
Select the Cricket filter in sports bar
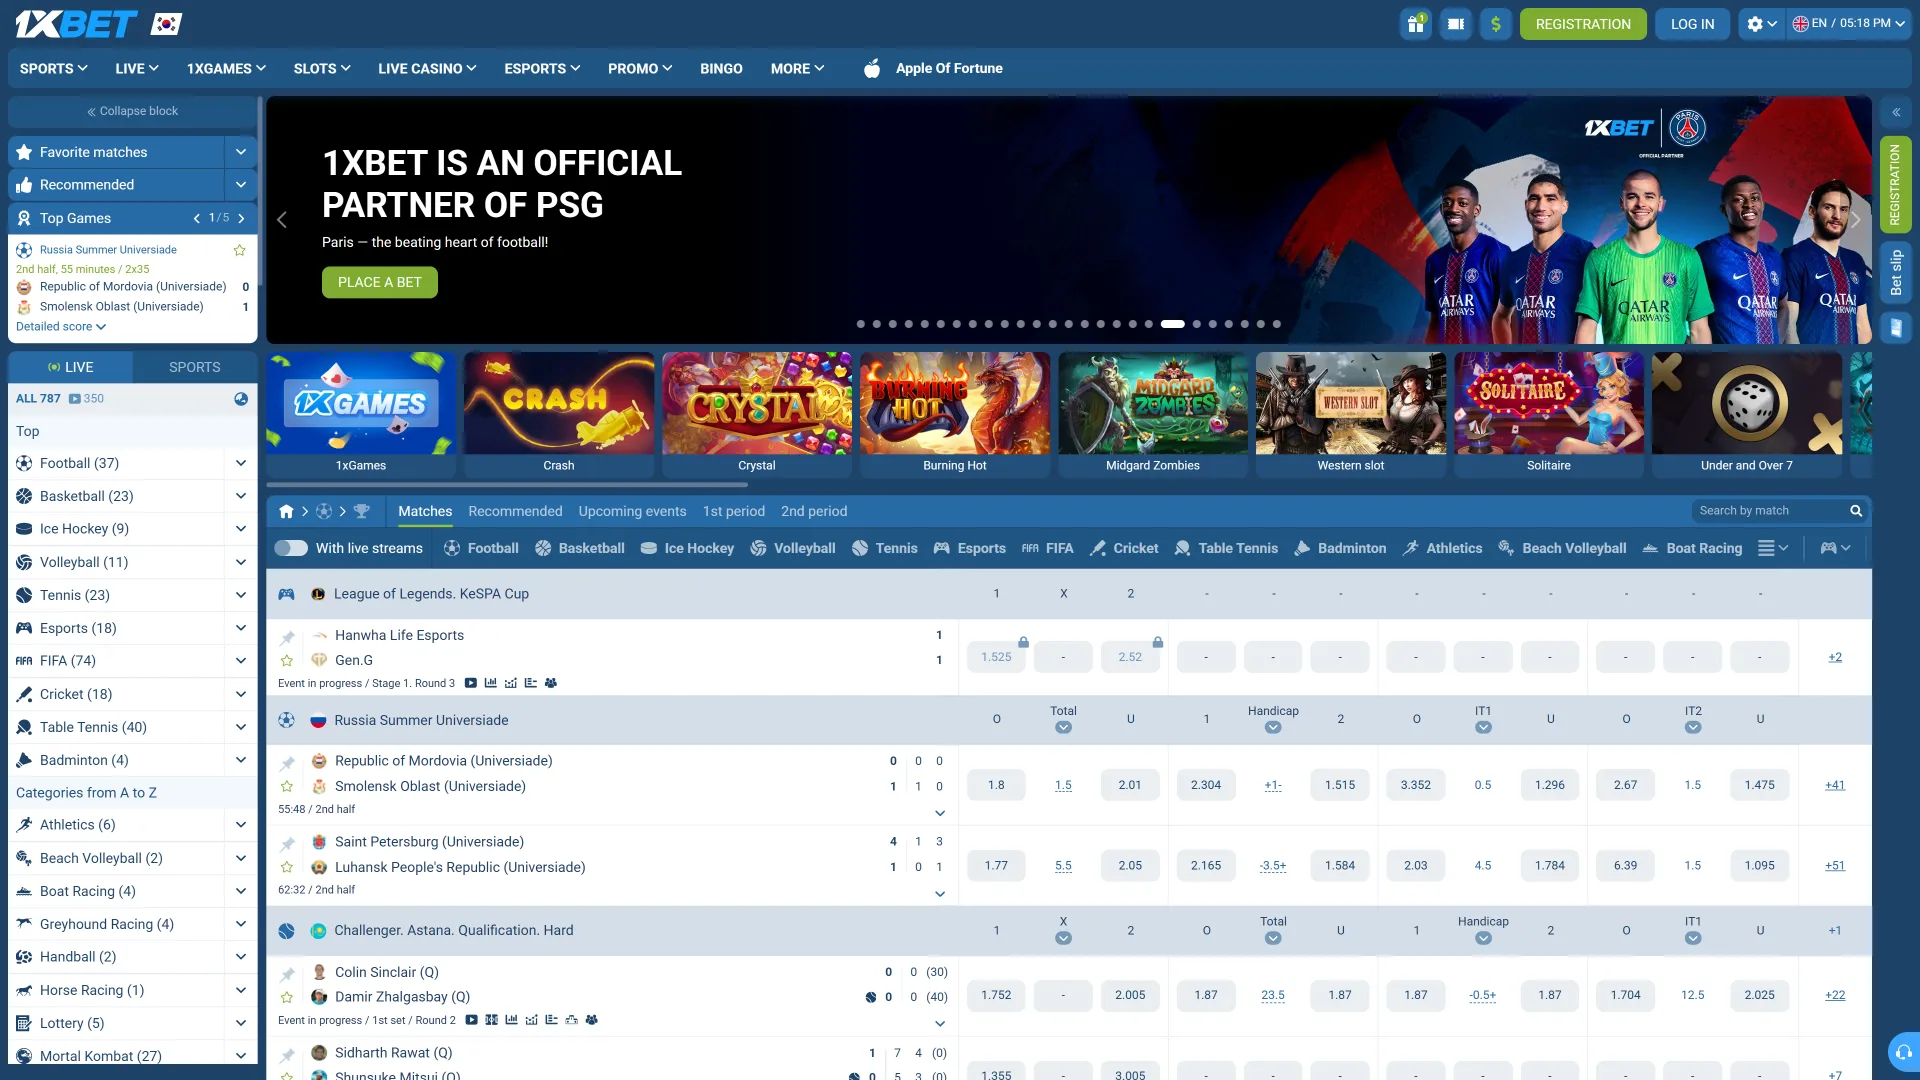[1124, 548]
